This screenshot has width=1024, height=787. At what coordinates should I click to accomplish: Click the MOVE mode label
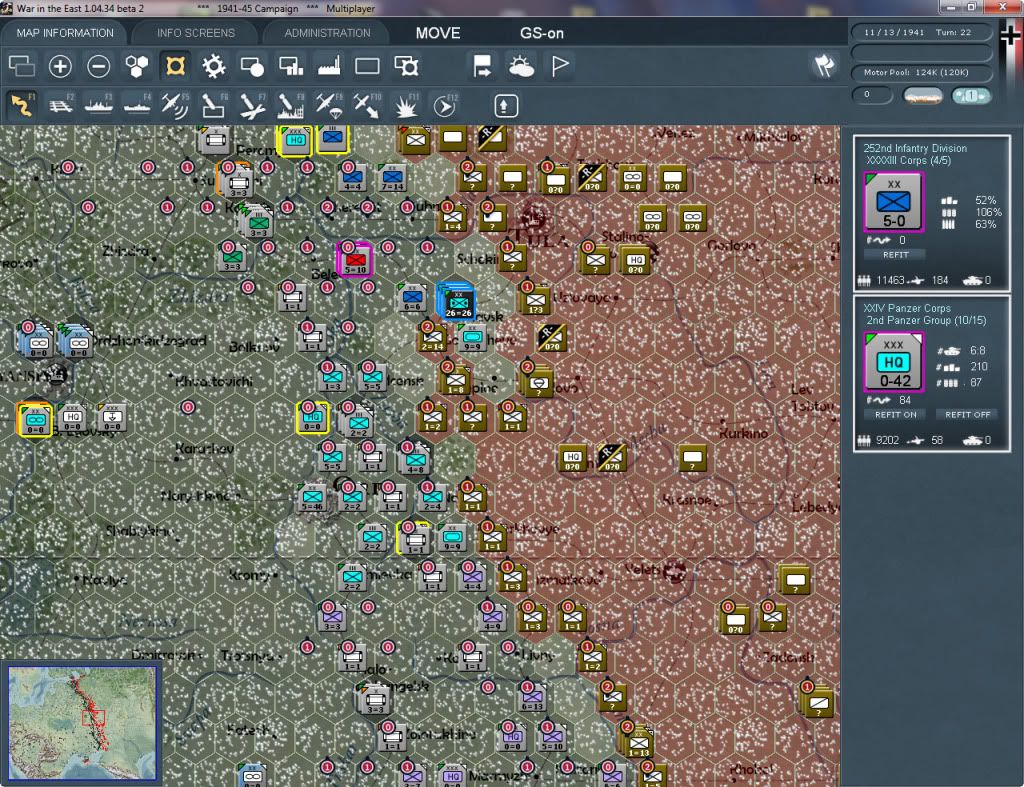pyautogui.click(x=438, y=33)
